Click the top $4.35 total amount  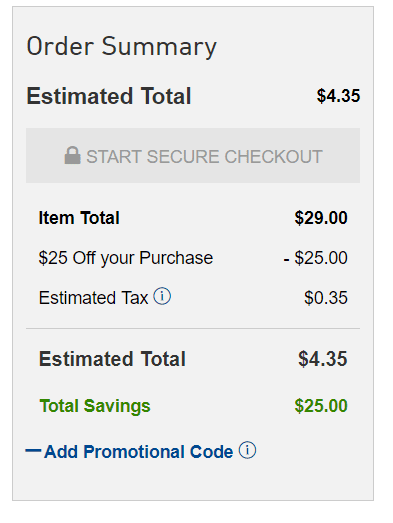pos(338,96)
